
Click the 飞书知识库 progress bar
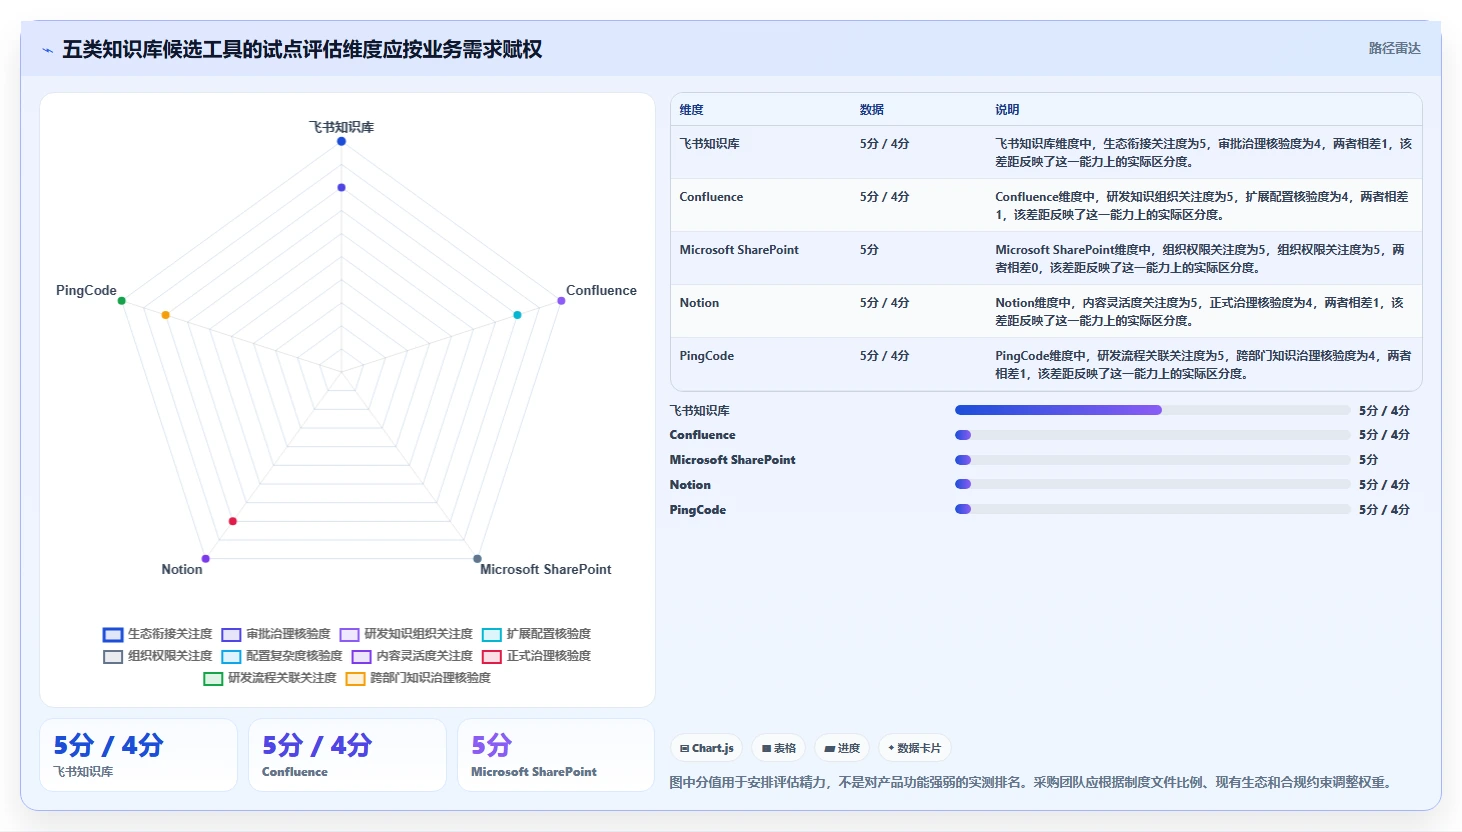[1152, 410]
